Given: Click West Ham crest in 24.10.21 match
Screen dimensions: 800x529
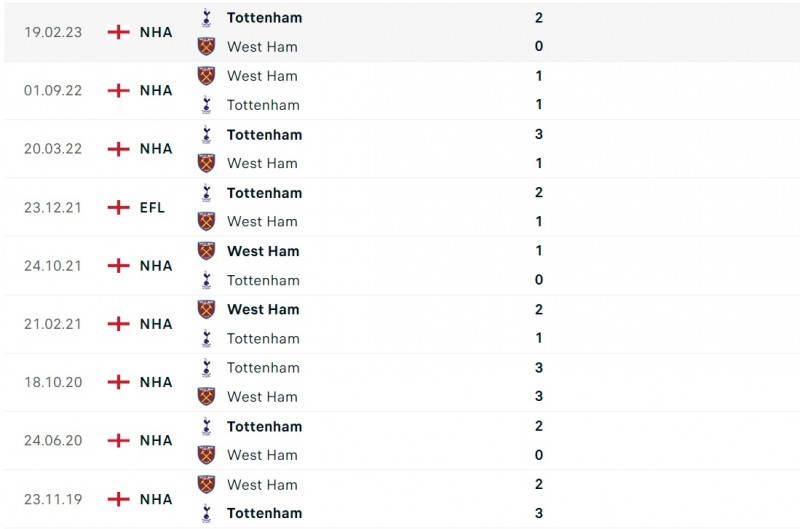Looking at the screenshot, I should 206,251.
